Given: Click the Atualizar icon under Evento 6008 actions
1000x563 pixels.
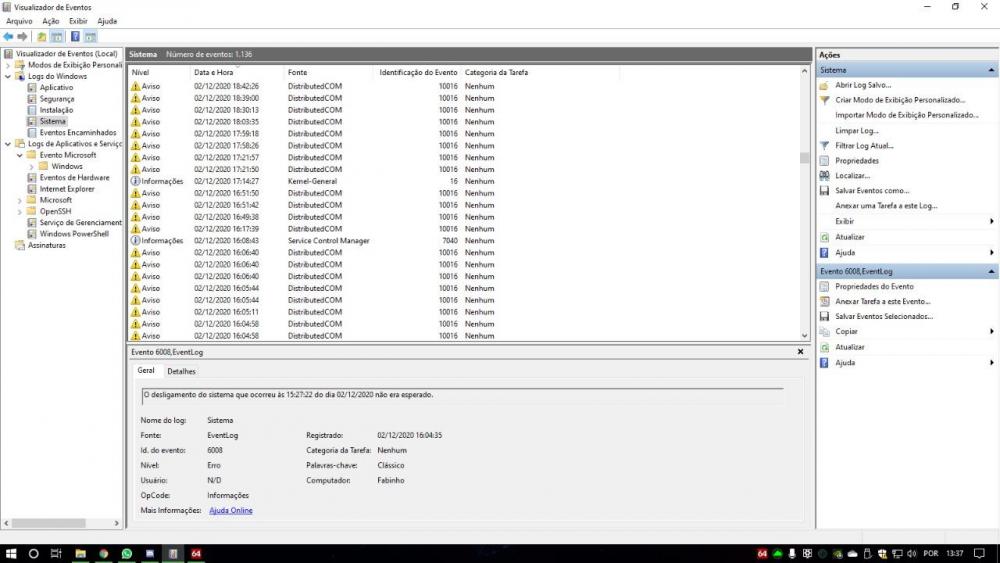Looking at the screenshot, I should pyautogui.click(x=824, y=347).
